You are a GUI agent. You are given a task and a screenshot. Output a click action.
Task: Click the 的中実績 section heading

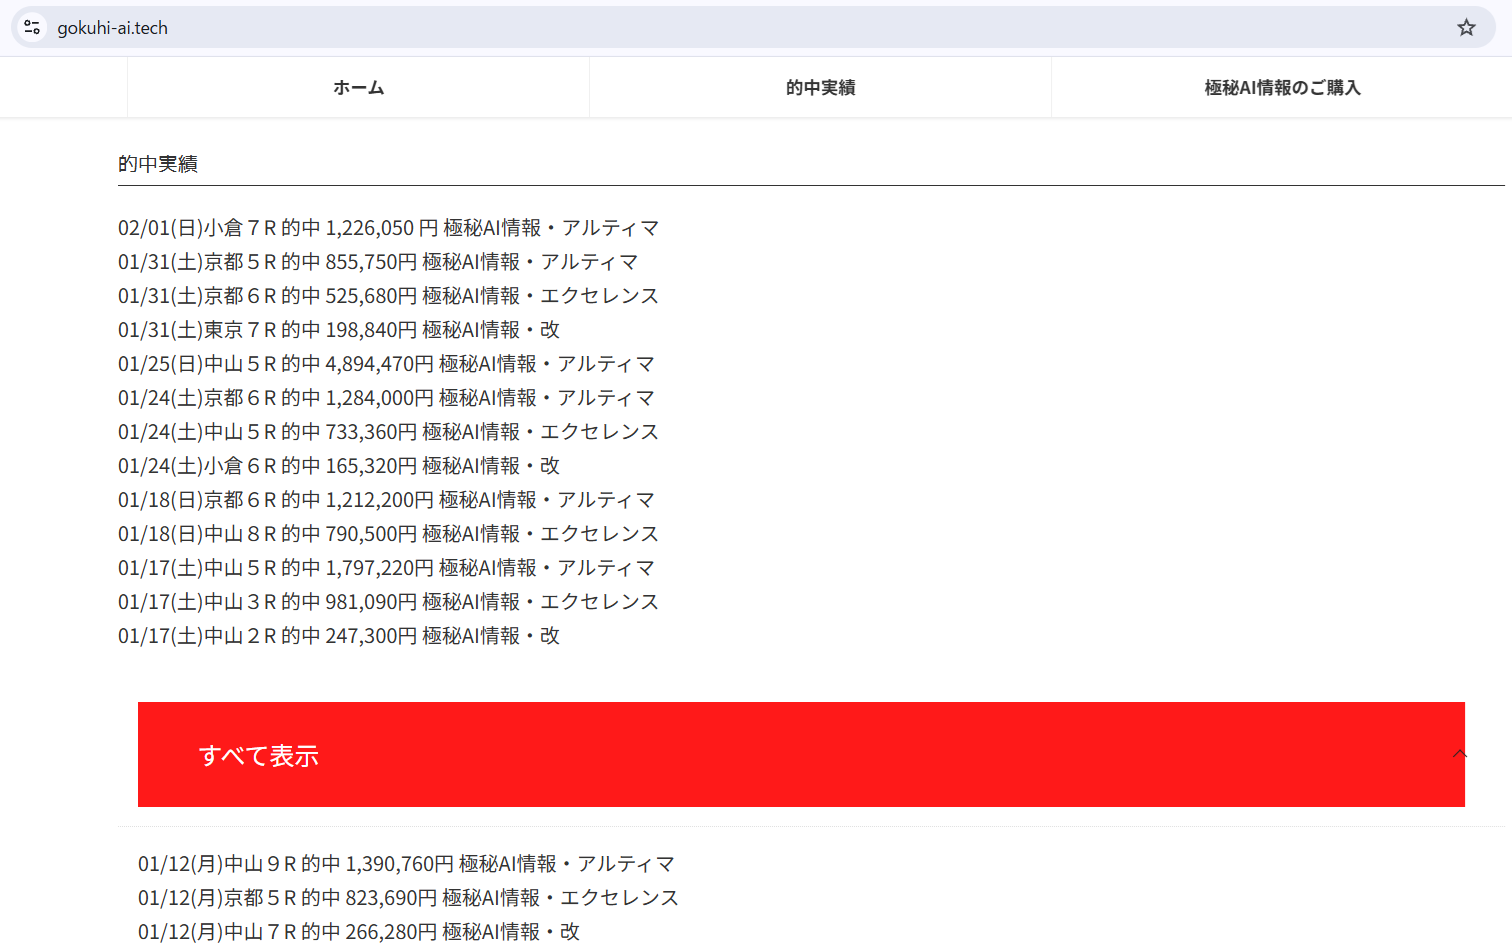[x=158, y=164]
